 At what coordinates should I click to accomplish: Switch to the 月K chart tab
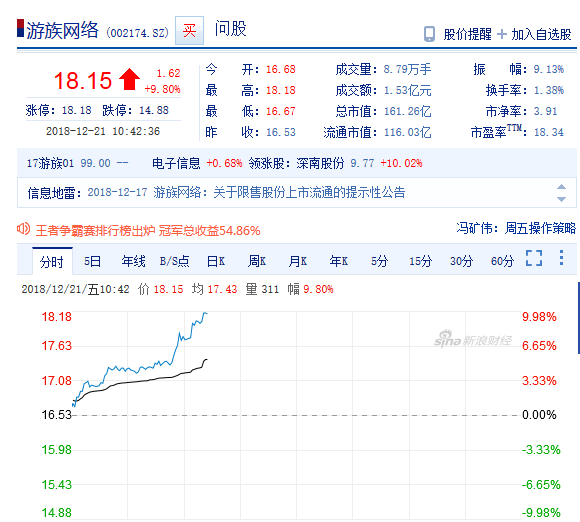pyautogui.click(x=298, y=262)
